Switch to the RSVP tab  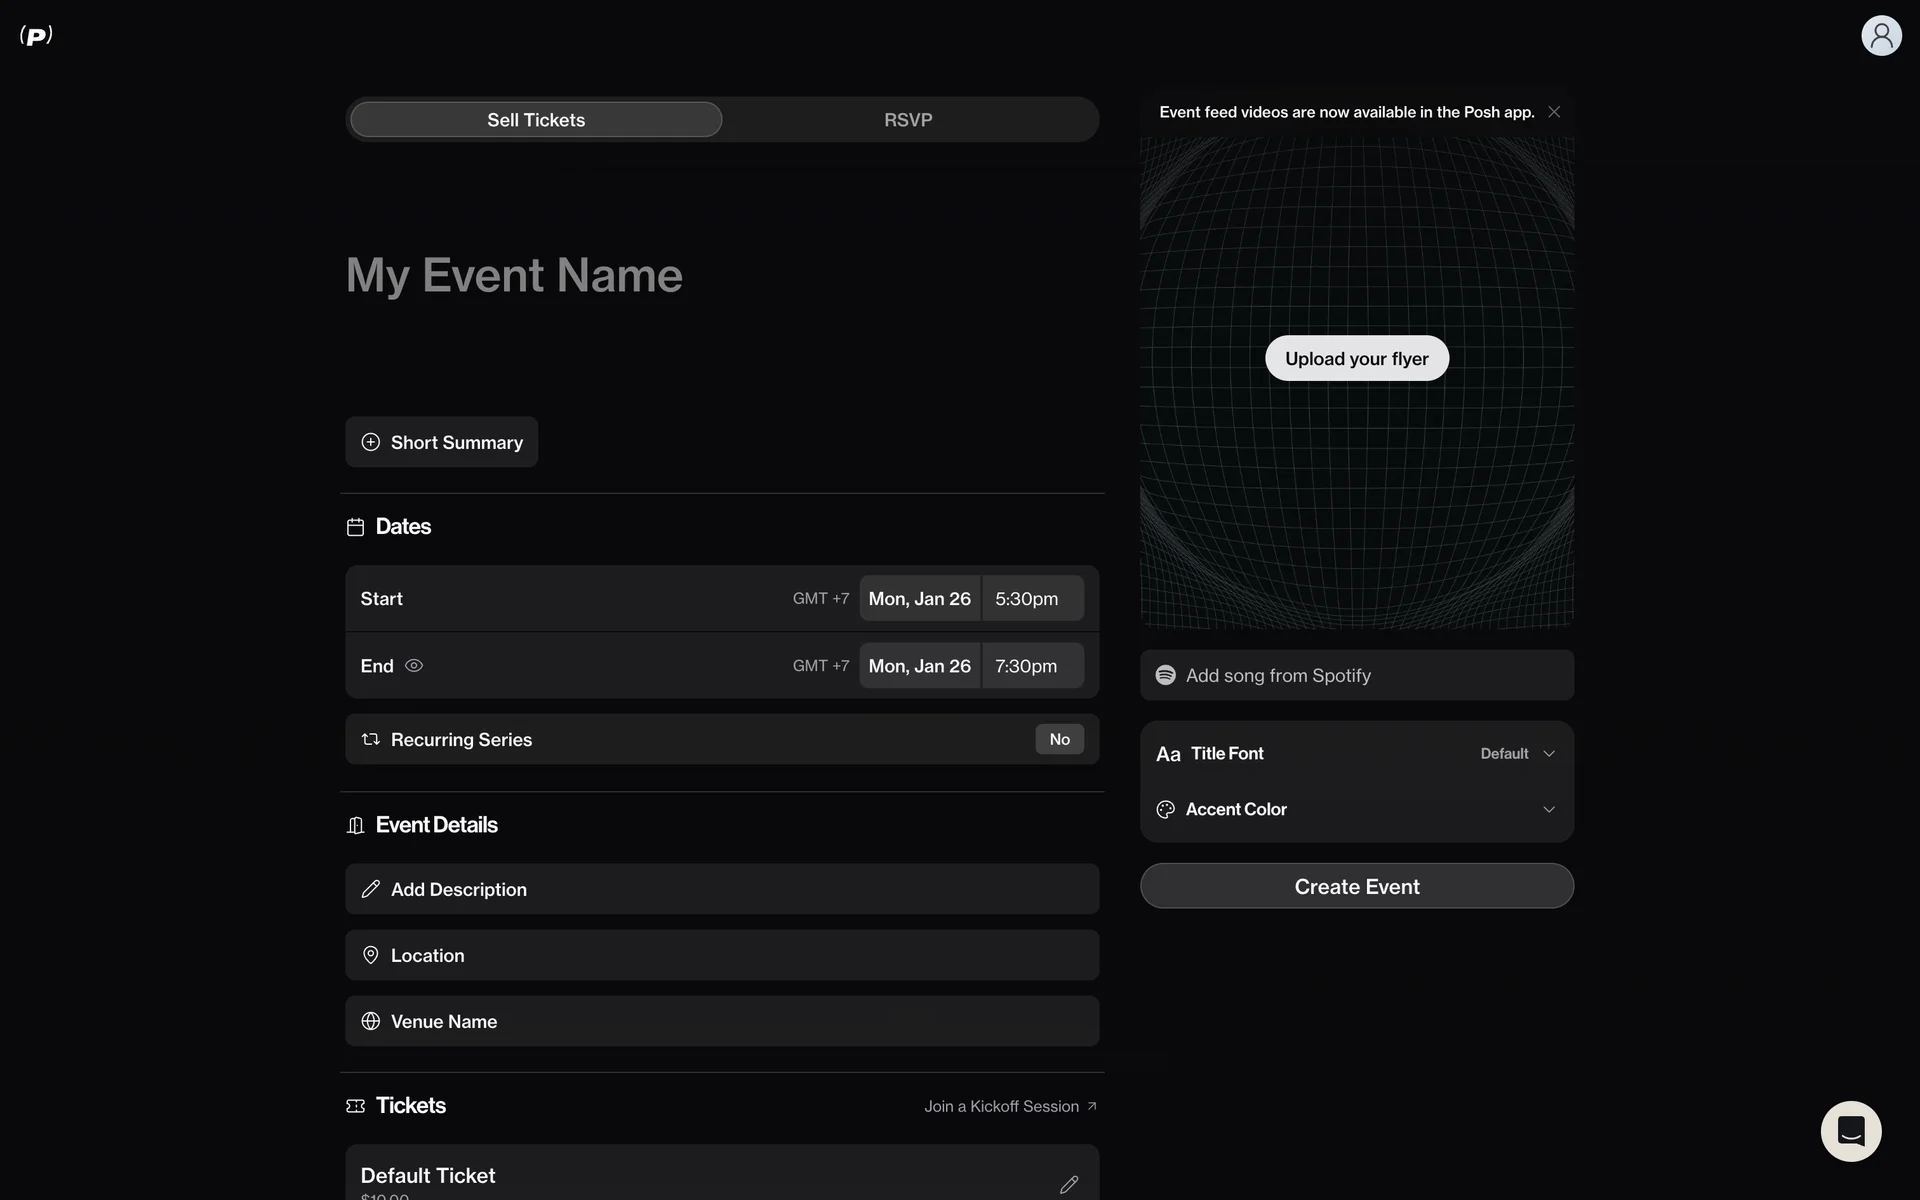[x=908, y=120]
